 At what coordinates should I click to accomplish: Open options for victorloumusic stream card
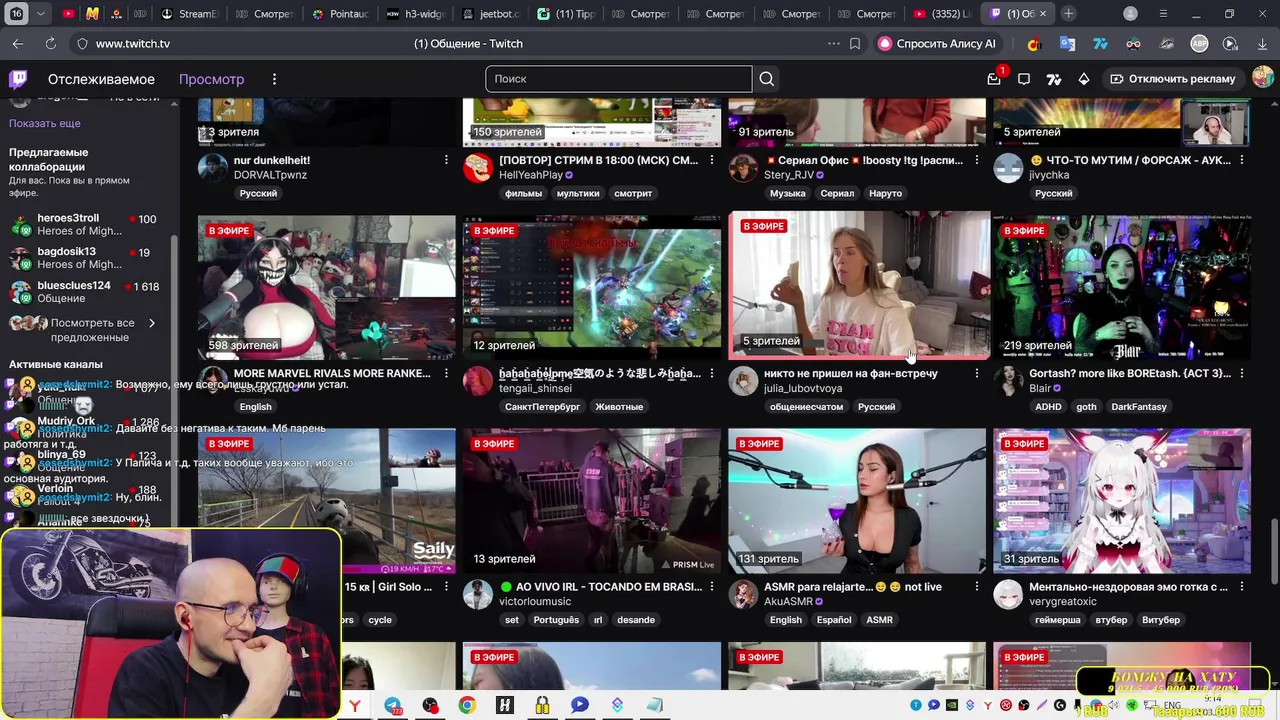point(712,586)
